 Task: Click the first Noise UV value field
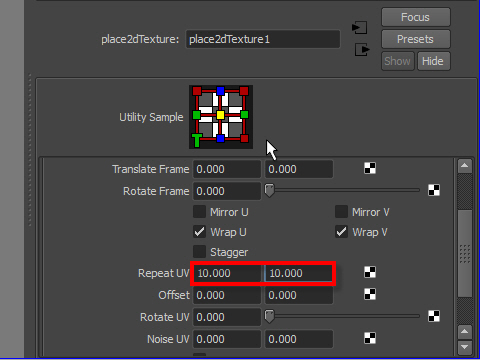227,339
